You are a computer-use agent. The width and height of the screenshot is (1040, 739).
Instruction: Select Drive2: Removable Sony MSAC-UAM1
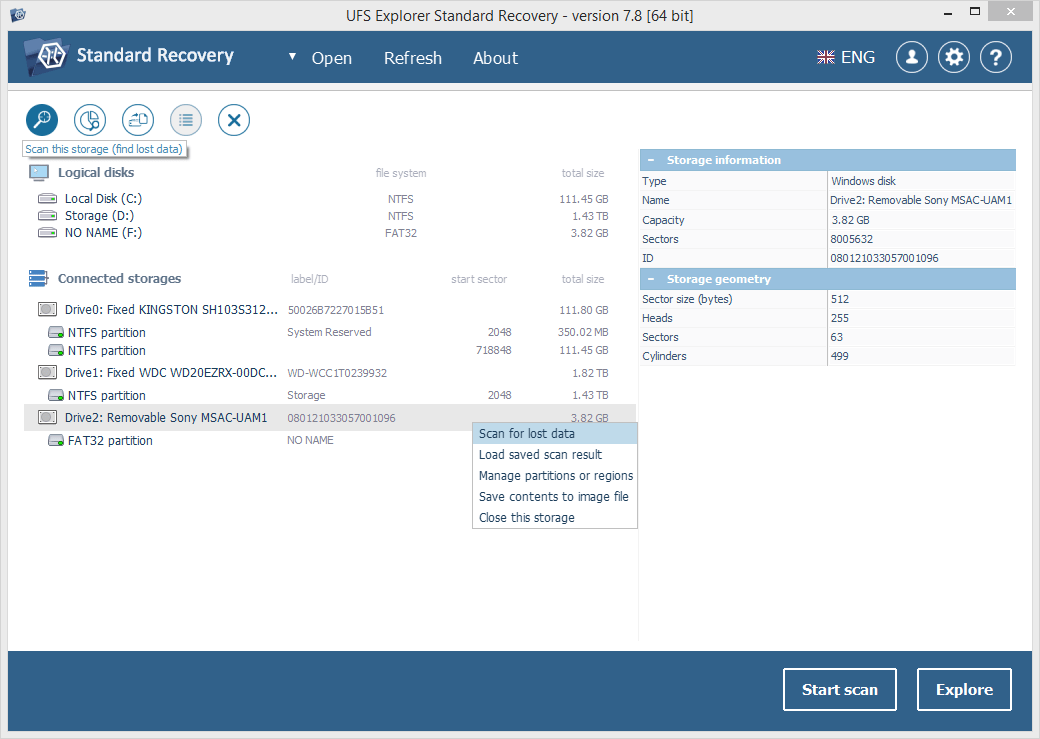[x=165, y=417]
